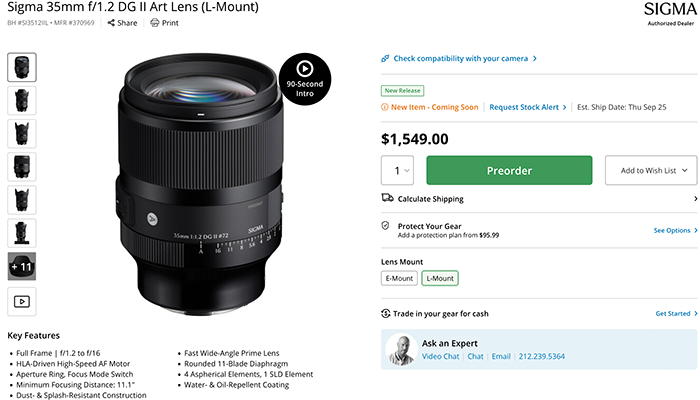Select the first lens thumbnail image
Image resolution: width=700 pixels, height=400 pixels.
pos(22,67)
